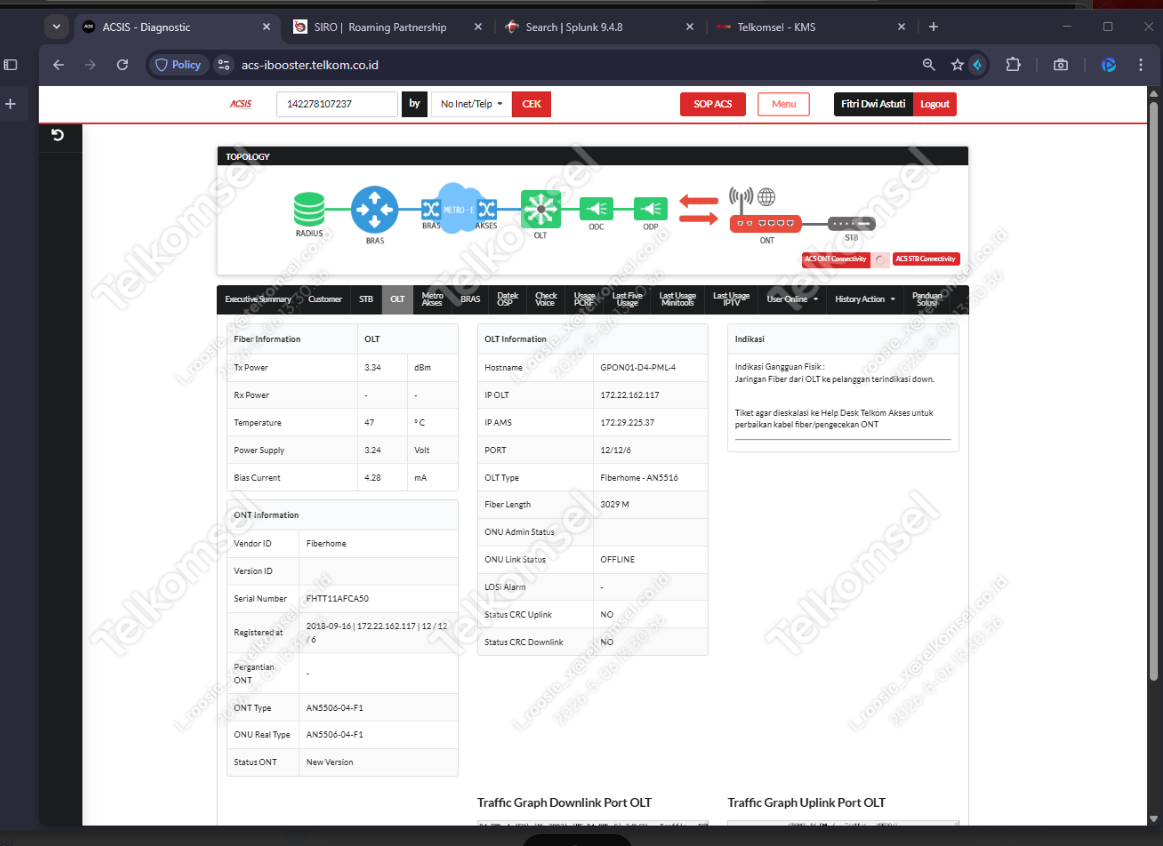The width and height of the screenshot is (1163, 846).
Task: Open the Metro Akses tab
Action: pyautogui.click(x=432, y=300)
